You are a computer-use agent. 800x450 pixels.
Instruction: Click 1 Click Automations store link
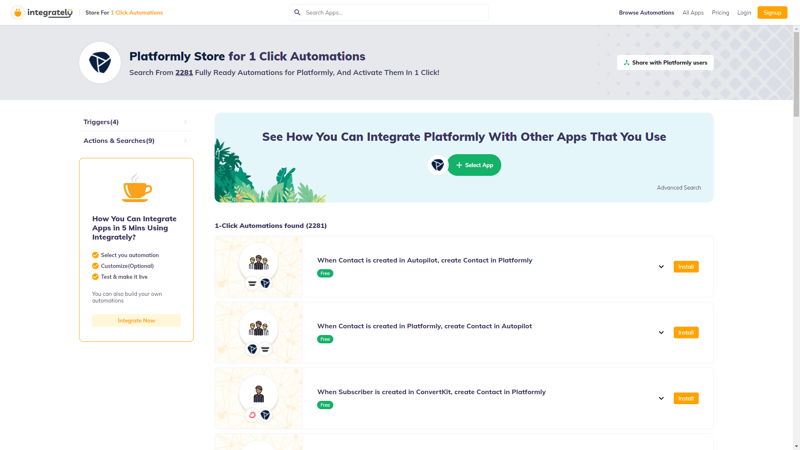pos(137,12)
